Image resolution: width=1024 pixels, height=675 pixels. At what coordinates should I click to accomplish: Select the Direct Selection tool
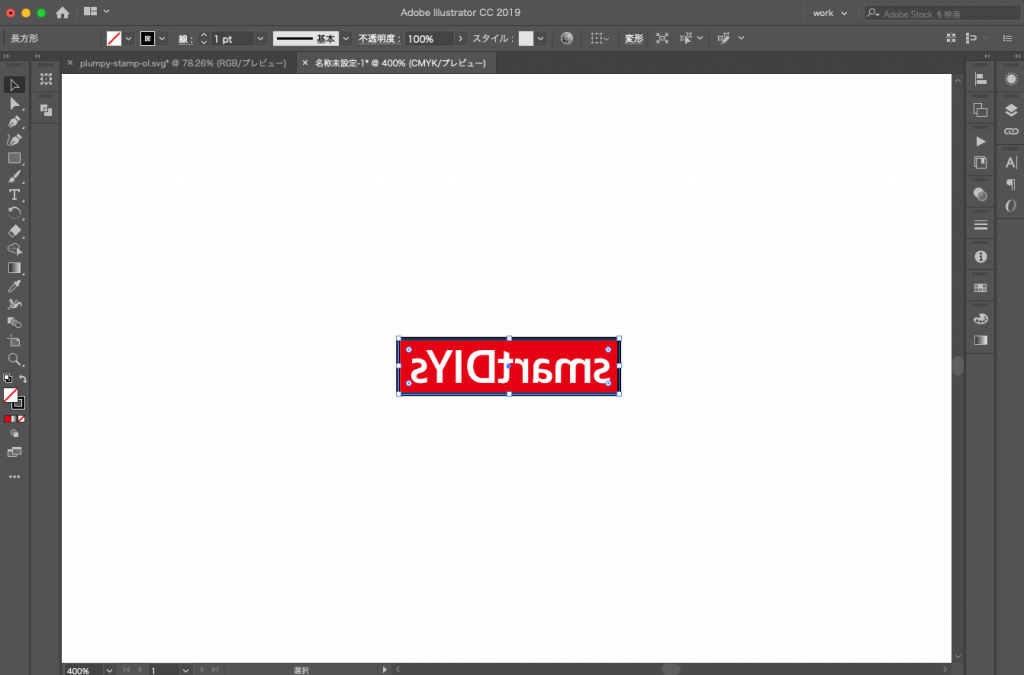click(x=14, y=103)
